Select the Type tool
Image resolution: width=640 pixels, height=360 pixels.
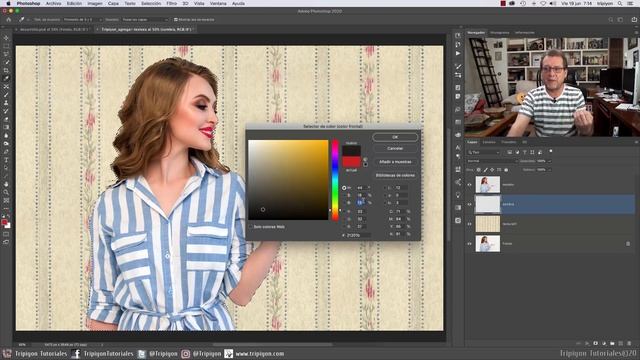tap(6, 160)
